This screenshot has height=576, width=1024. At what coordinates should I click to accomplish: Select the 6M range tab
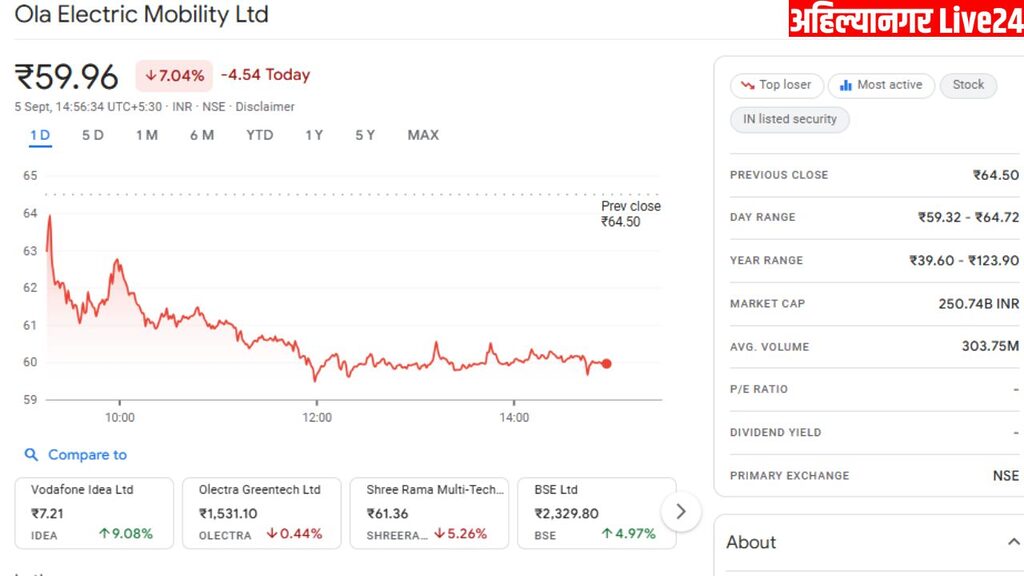coord(202,135)
